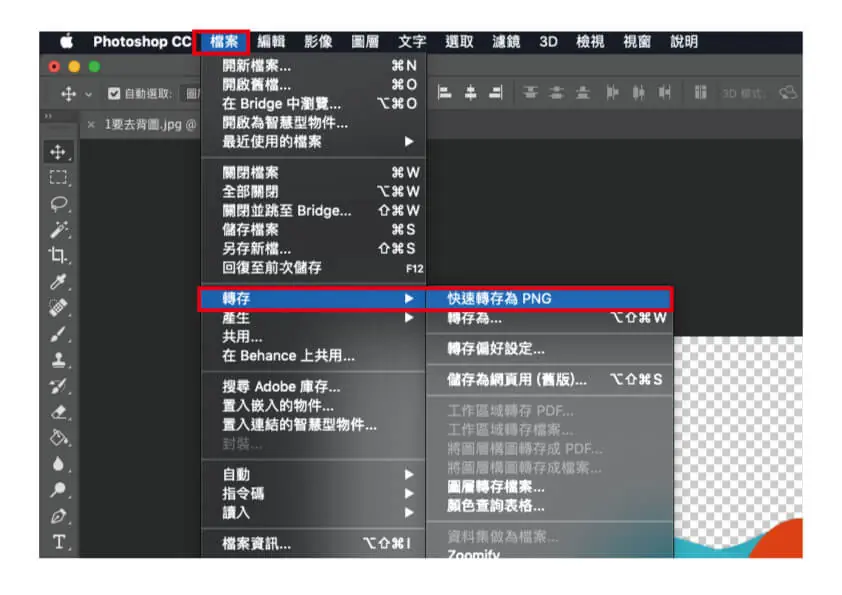Image resolution: width=842 pixels, height=595 pixels.
Task: Select the Dodge tool
Action: pyautogui.click(x=58, y=489)
